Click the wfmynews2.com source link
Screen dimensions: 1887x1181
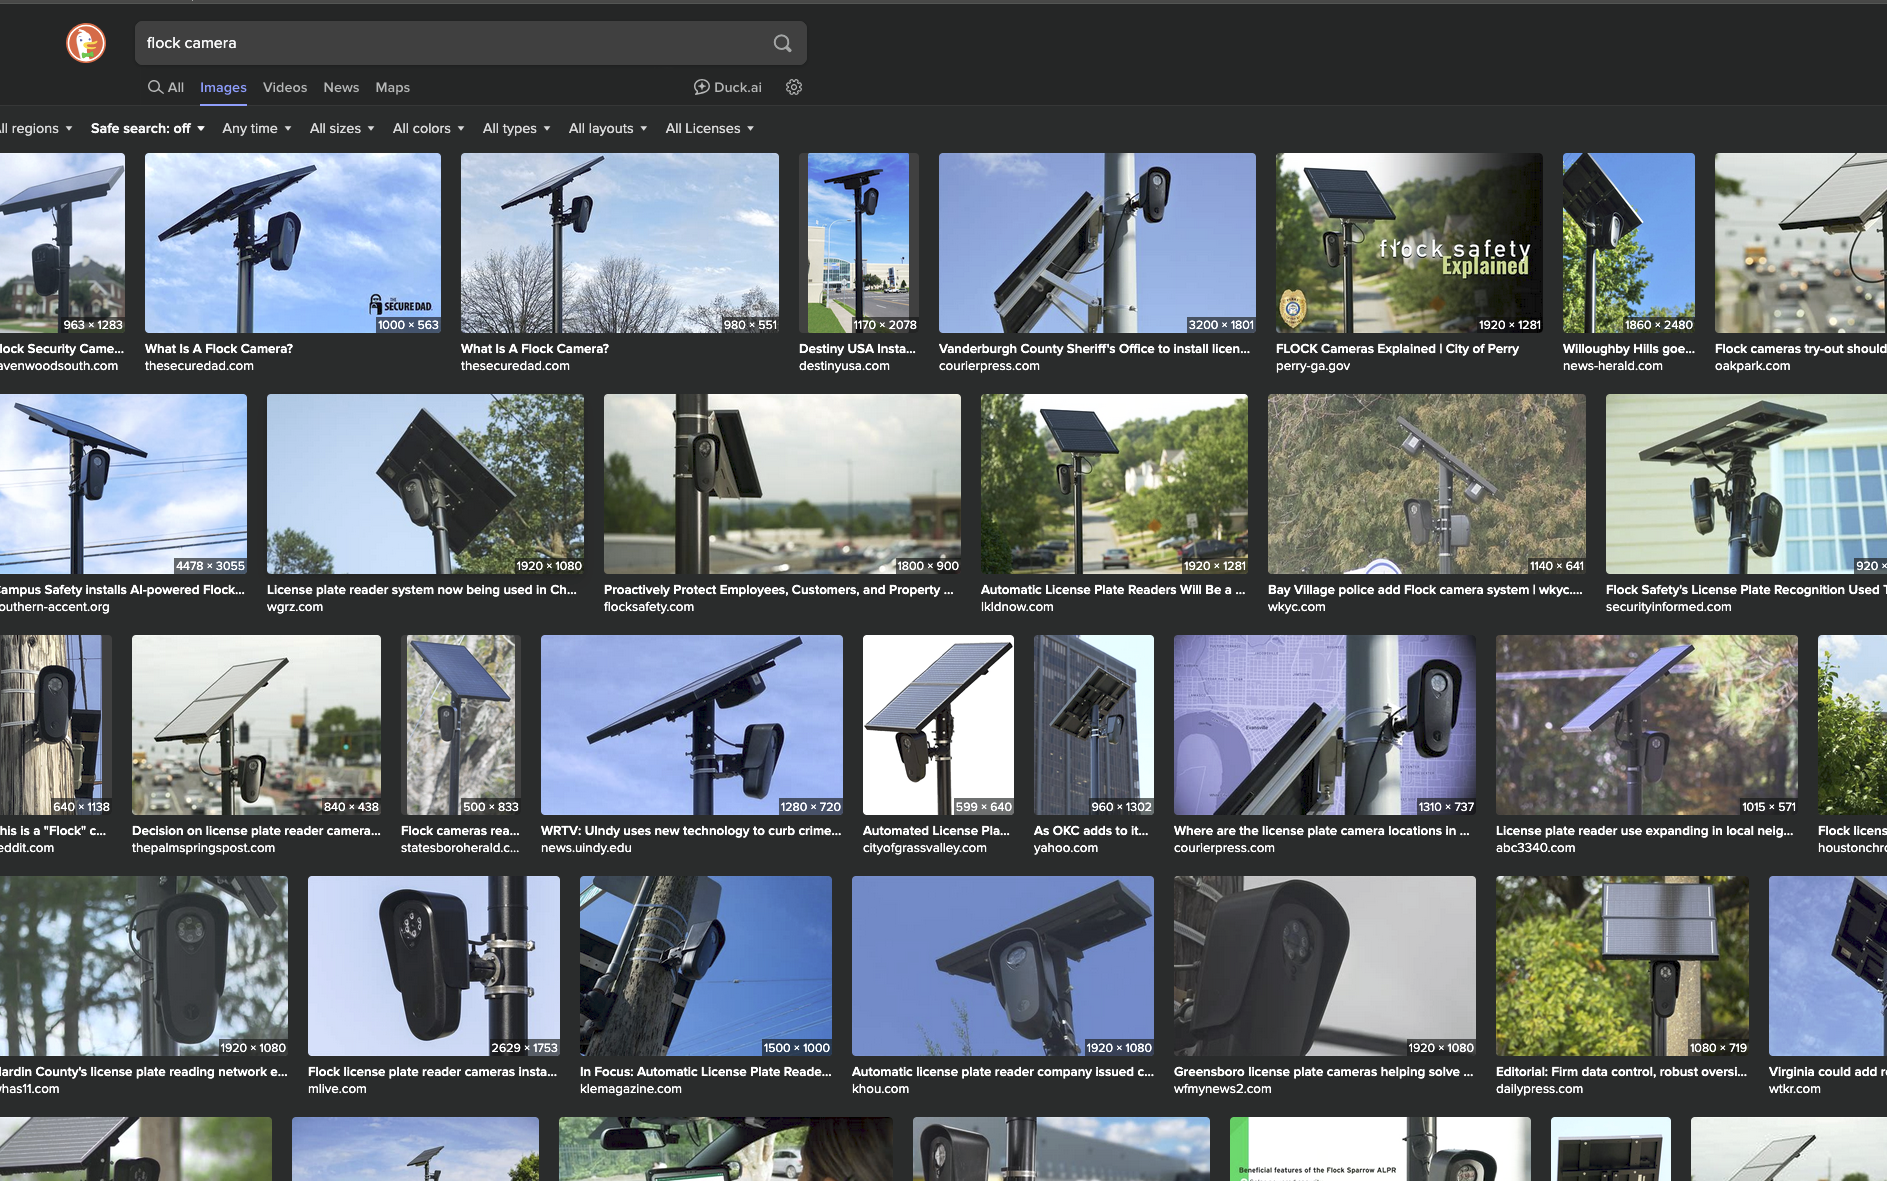1222,1089
